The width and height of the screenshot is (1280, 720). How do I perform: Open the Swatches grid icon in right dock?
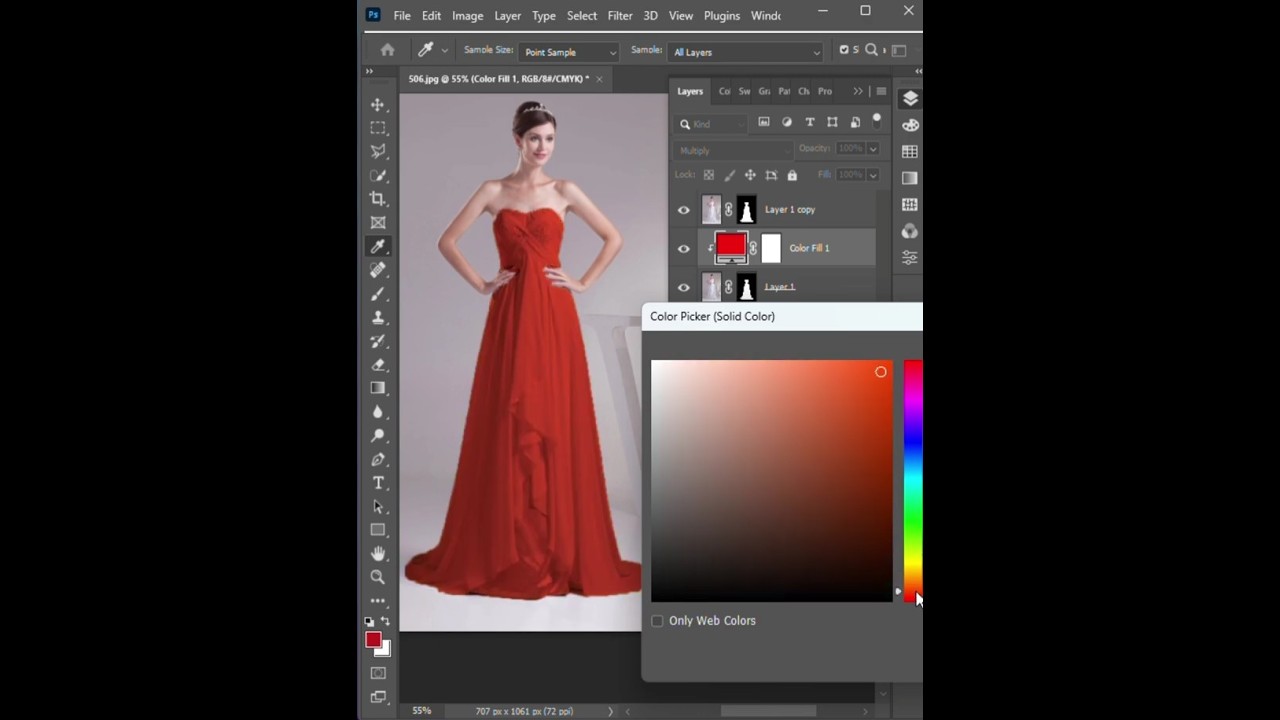pyautogui.click(x=909, y=152)
